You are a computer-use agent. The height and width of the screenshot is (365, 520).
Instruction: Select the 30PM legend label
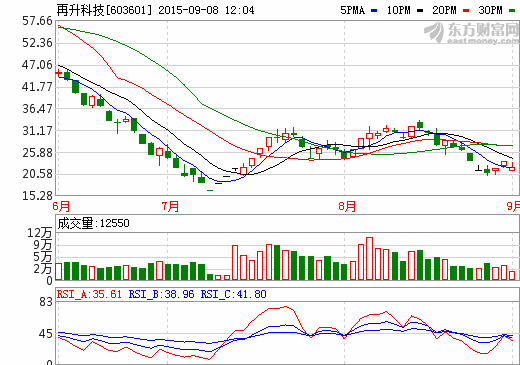point(490,10)
